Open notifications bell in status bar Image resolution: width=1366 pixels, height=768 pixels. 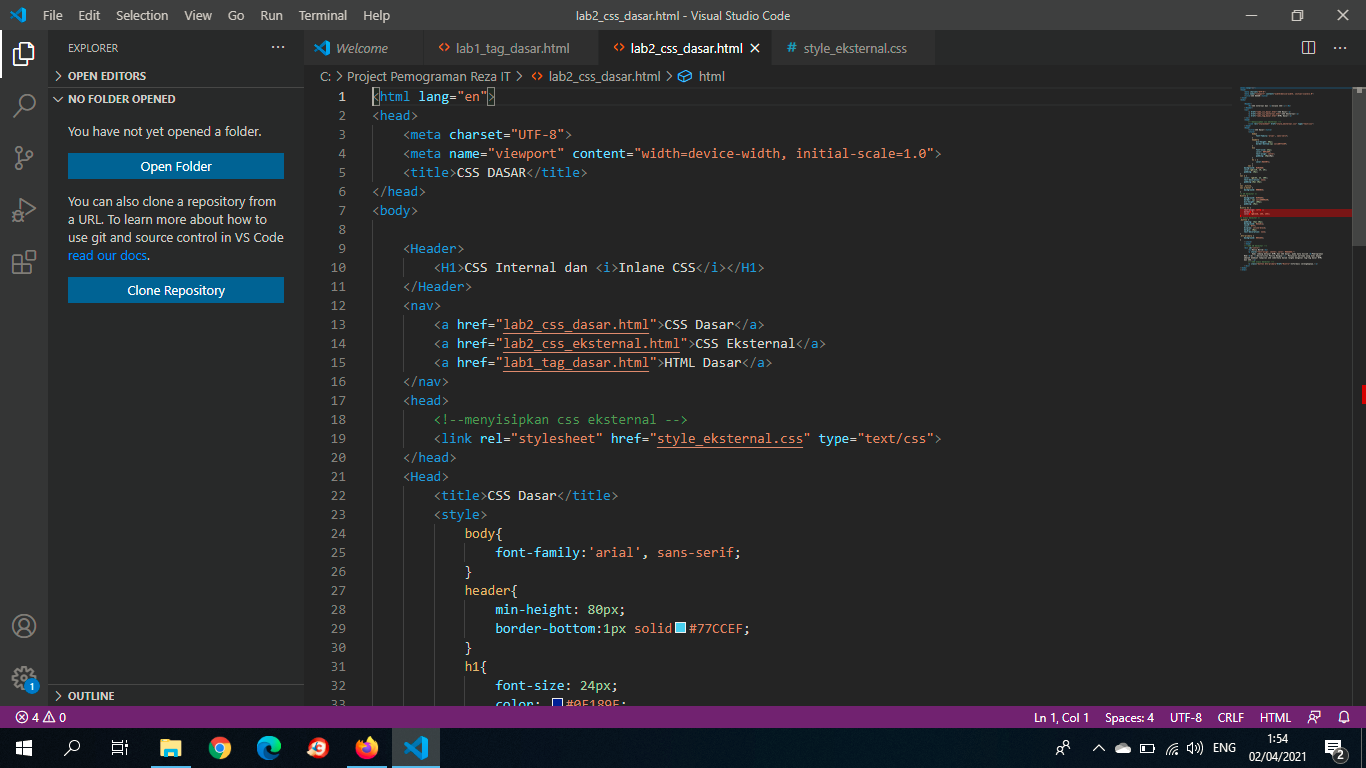pyautogui.click(x=1344, y=717)
